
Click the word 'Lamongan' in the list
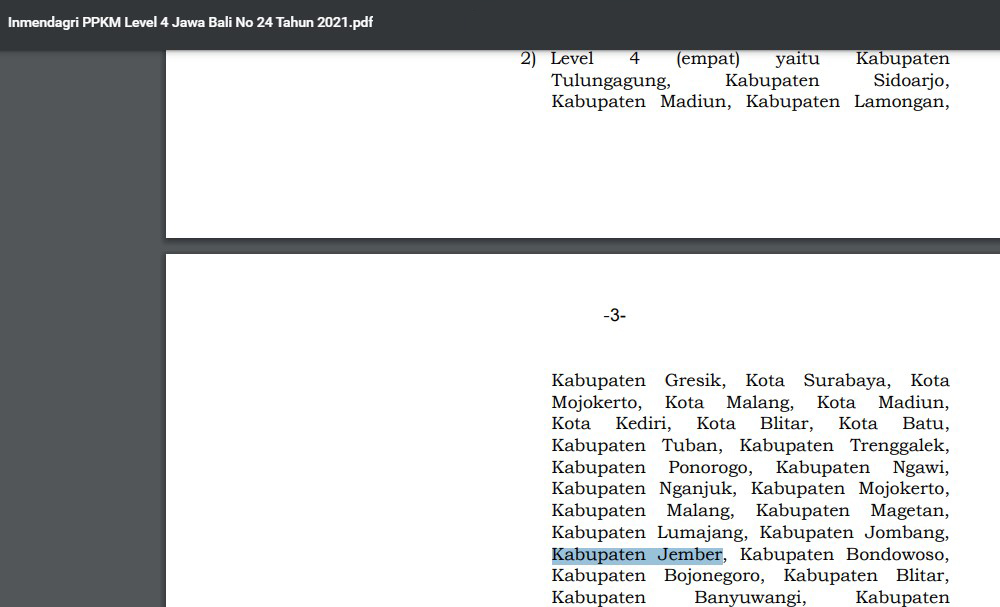901,102
